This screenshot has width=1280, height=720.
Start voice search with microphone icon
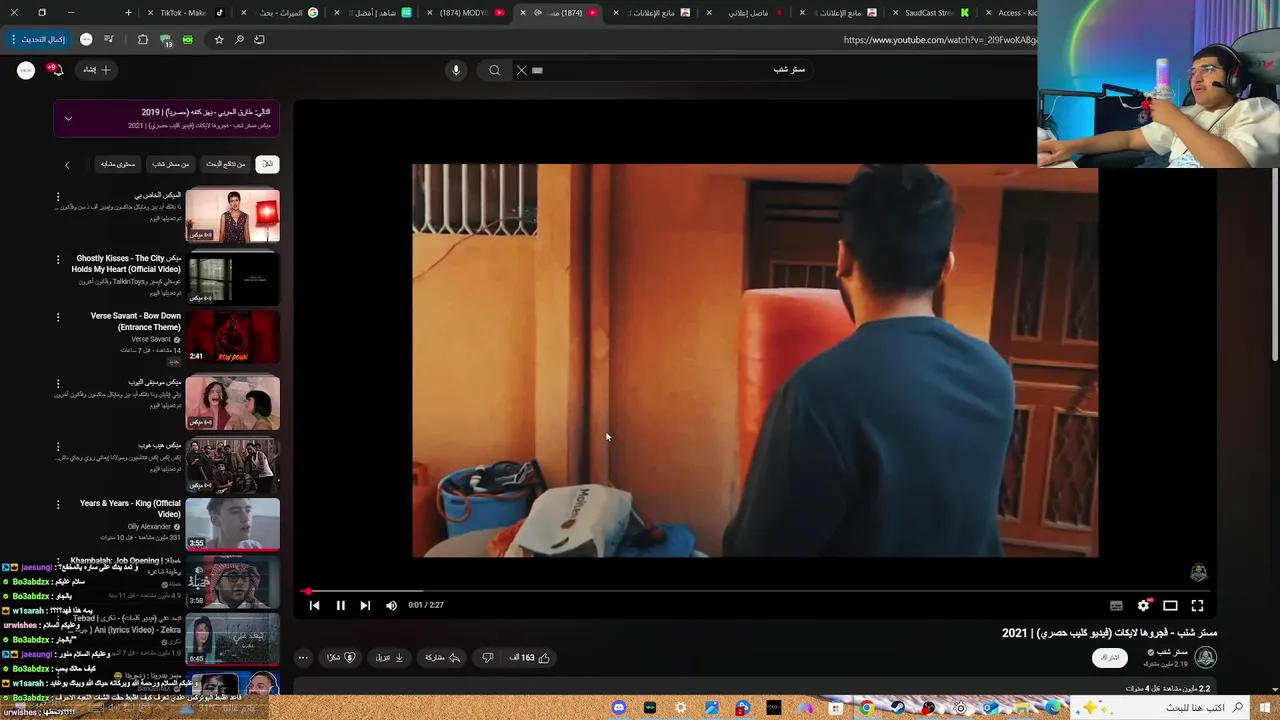coord(456,70)
